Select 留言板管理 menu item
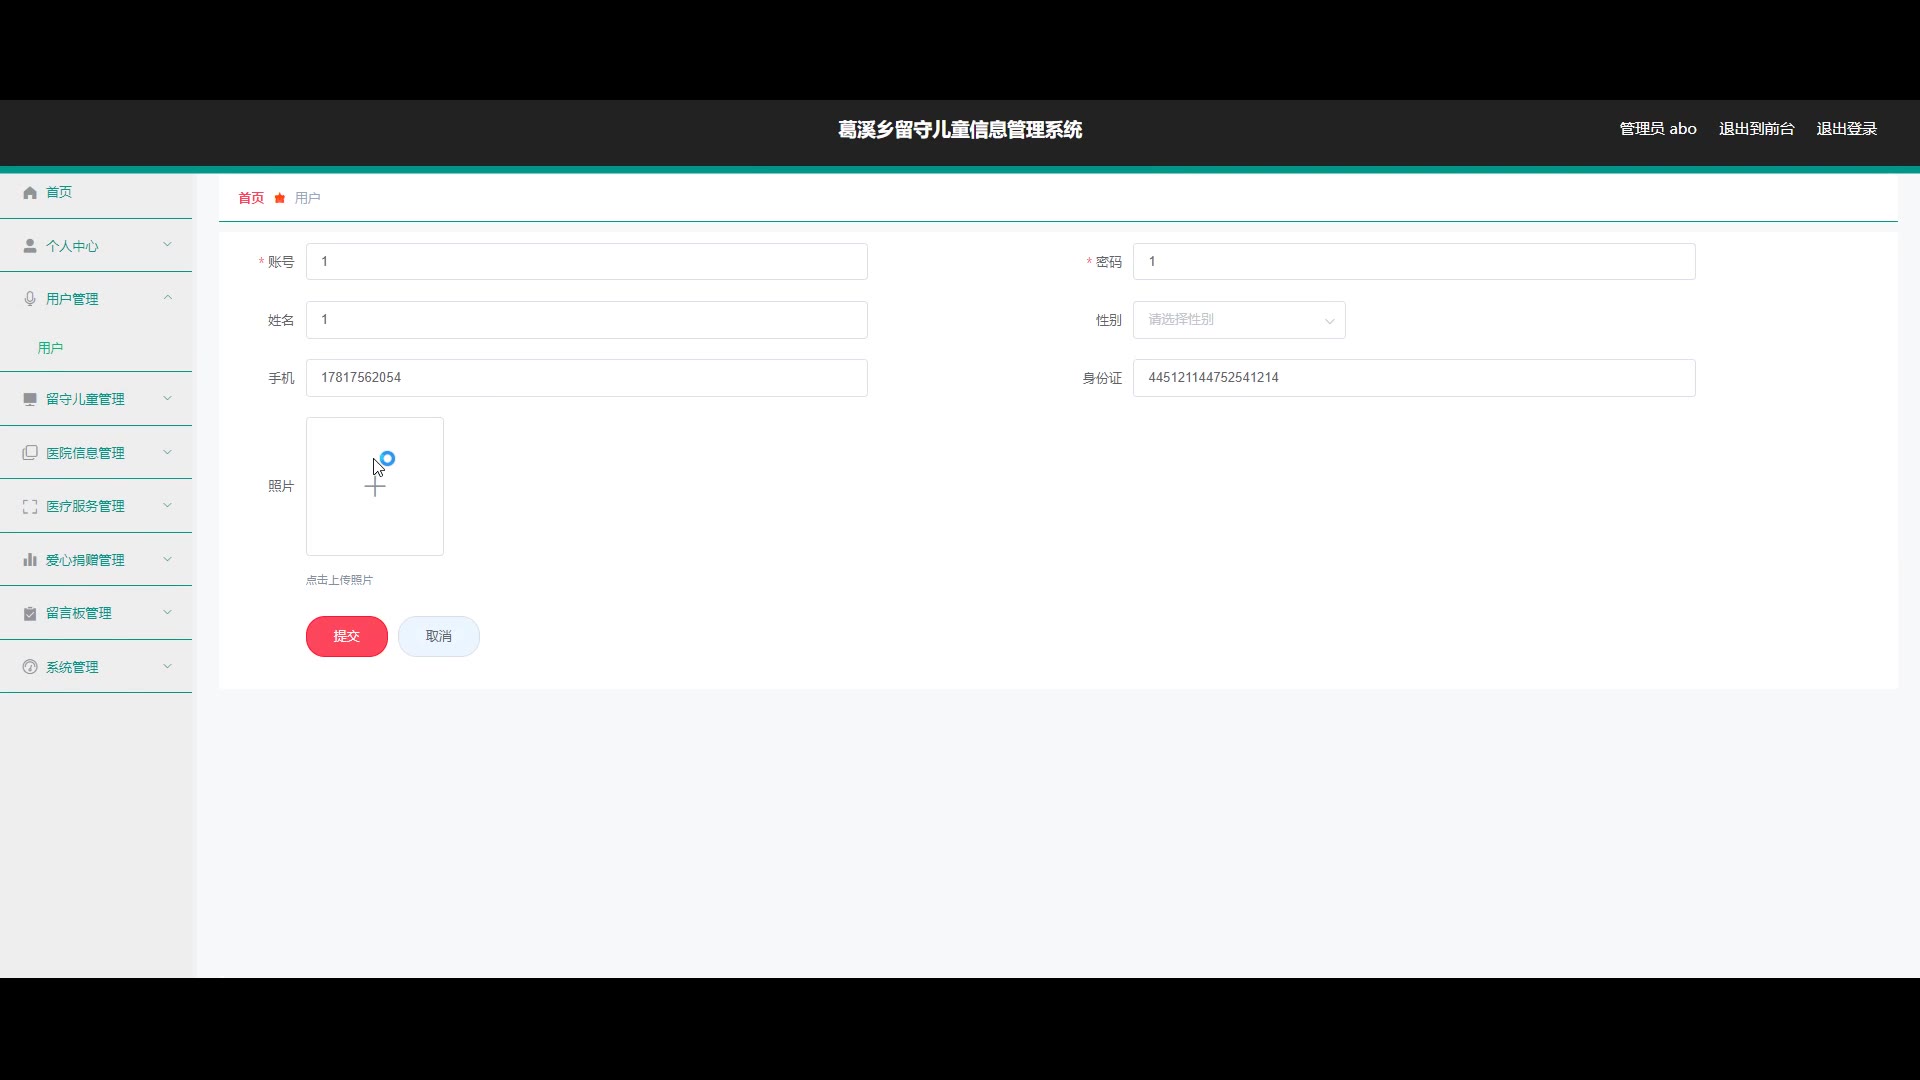 96,613
